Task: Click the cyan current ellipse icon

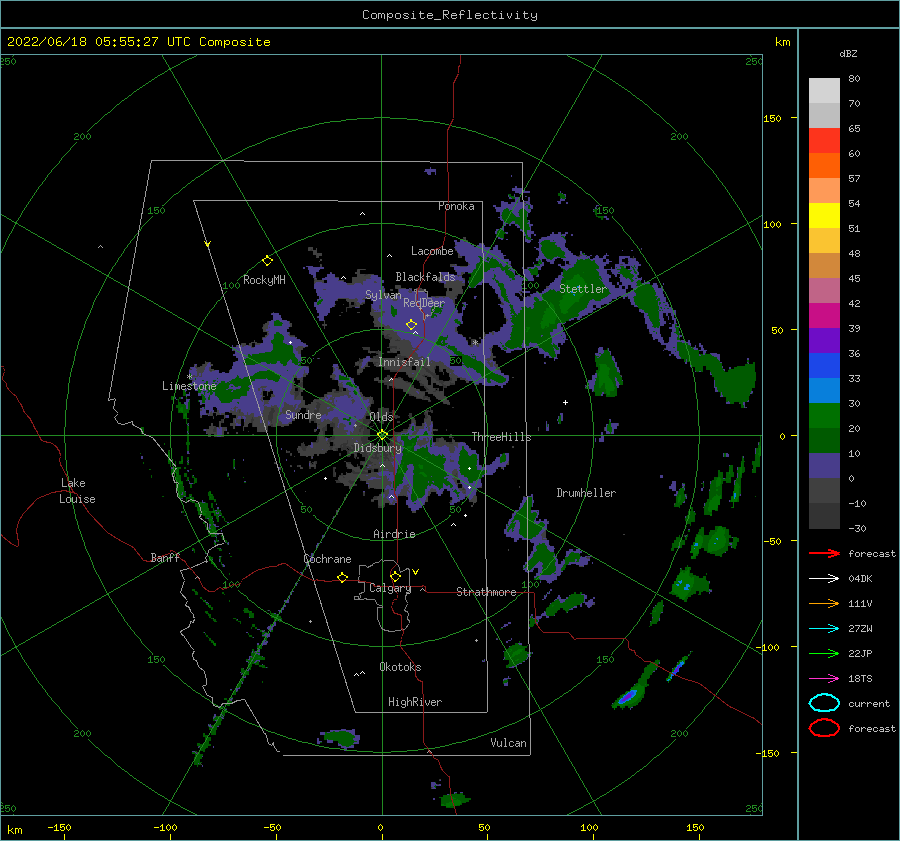Action: tap(824, 703)
